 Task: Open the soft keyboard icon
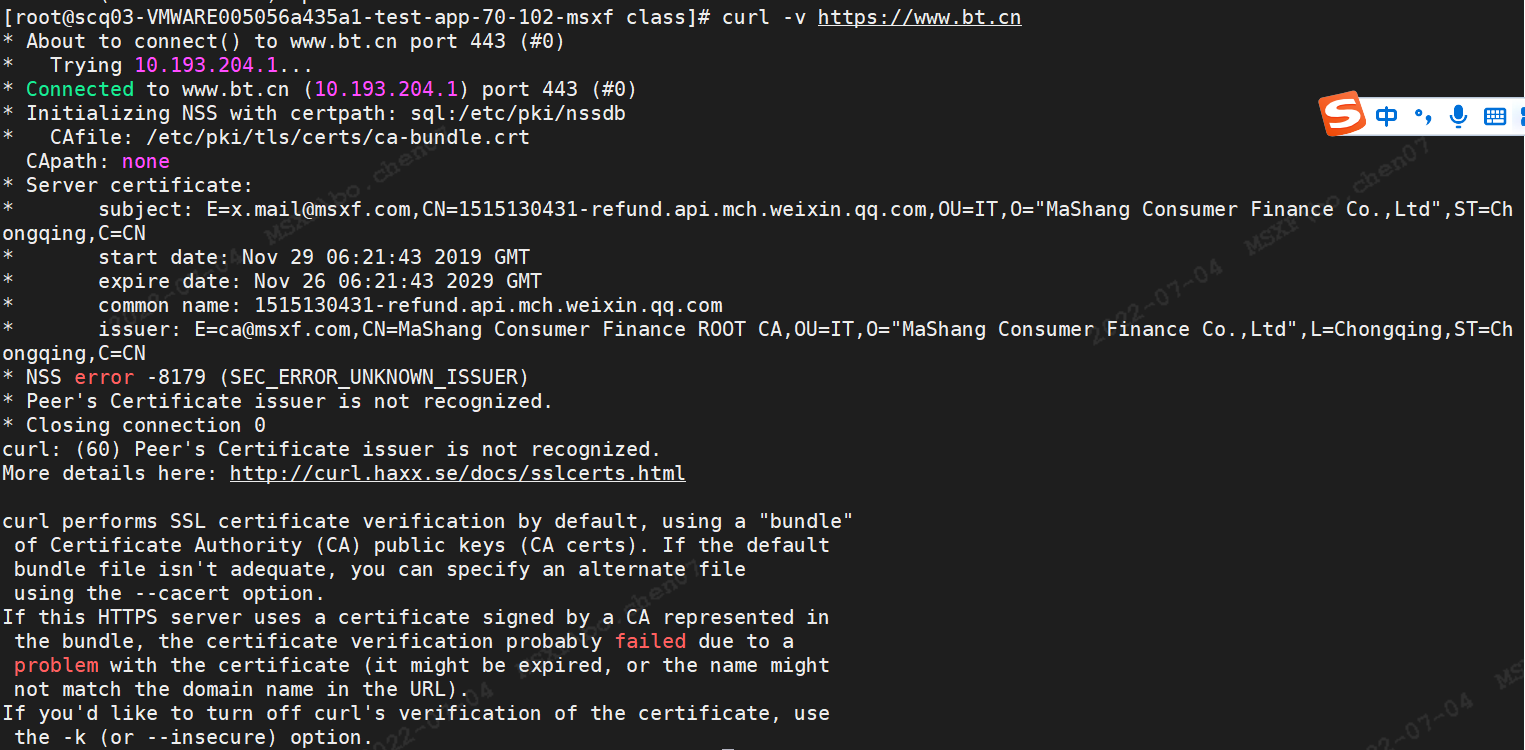click(x=1495, y=116)
